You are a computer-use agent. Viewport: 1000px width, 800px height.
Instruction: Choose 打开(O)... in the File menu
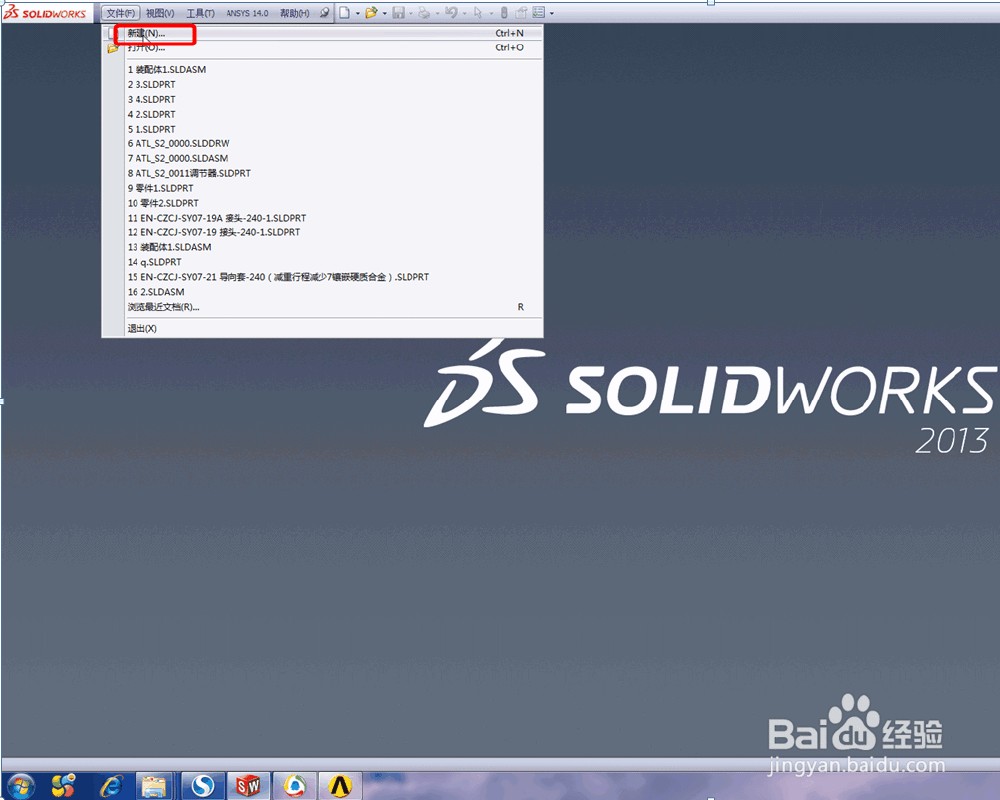click(x=322, y=48)
